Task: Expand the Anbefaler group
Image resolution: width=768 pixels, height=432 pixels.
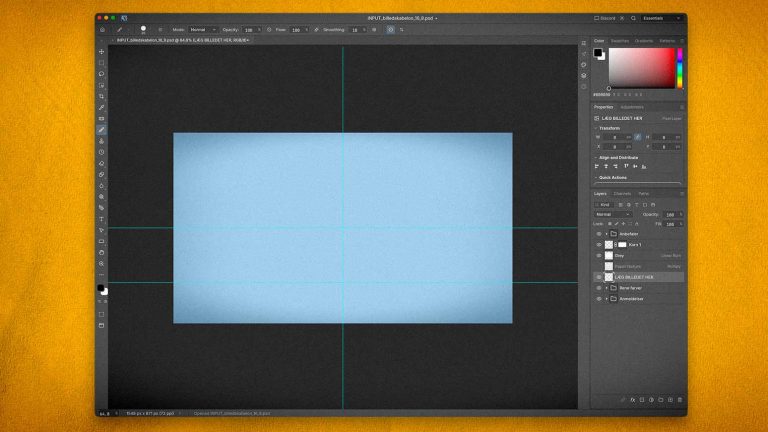Action: point(606,234)
